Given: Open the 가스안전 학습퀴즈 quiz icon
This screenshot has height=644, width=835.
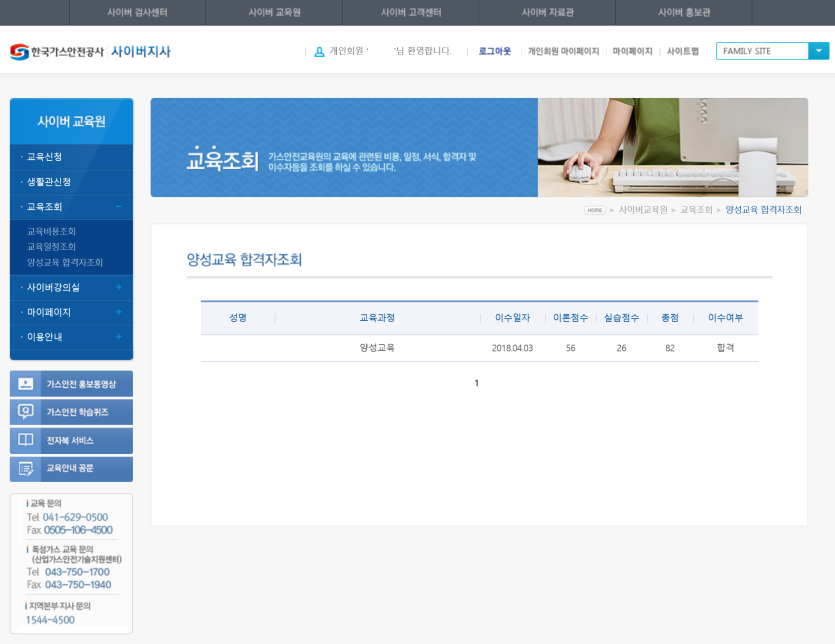Looking at the screenshot, I should (26, 412).
